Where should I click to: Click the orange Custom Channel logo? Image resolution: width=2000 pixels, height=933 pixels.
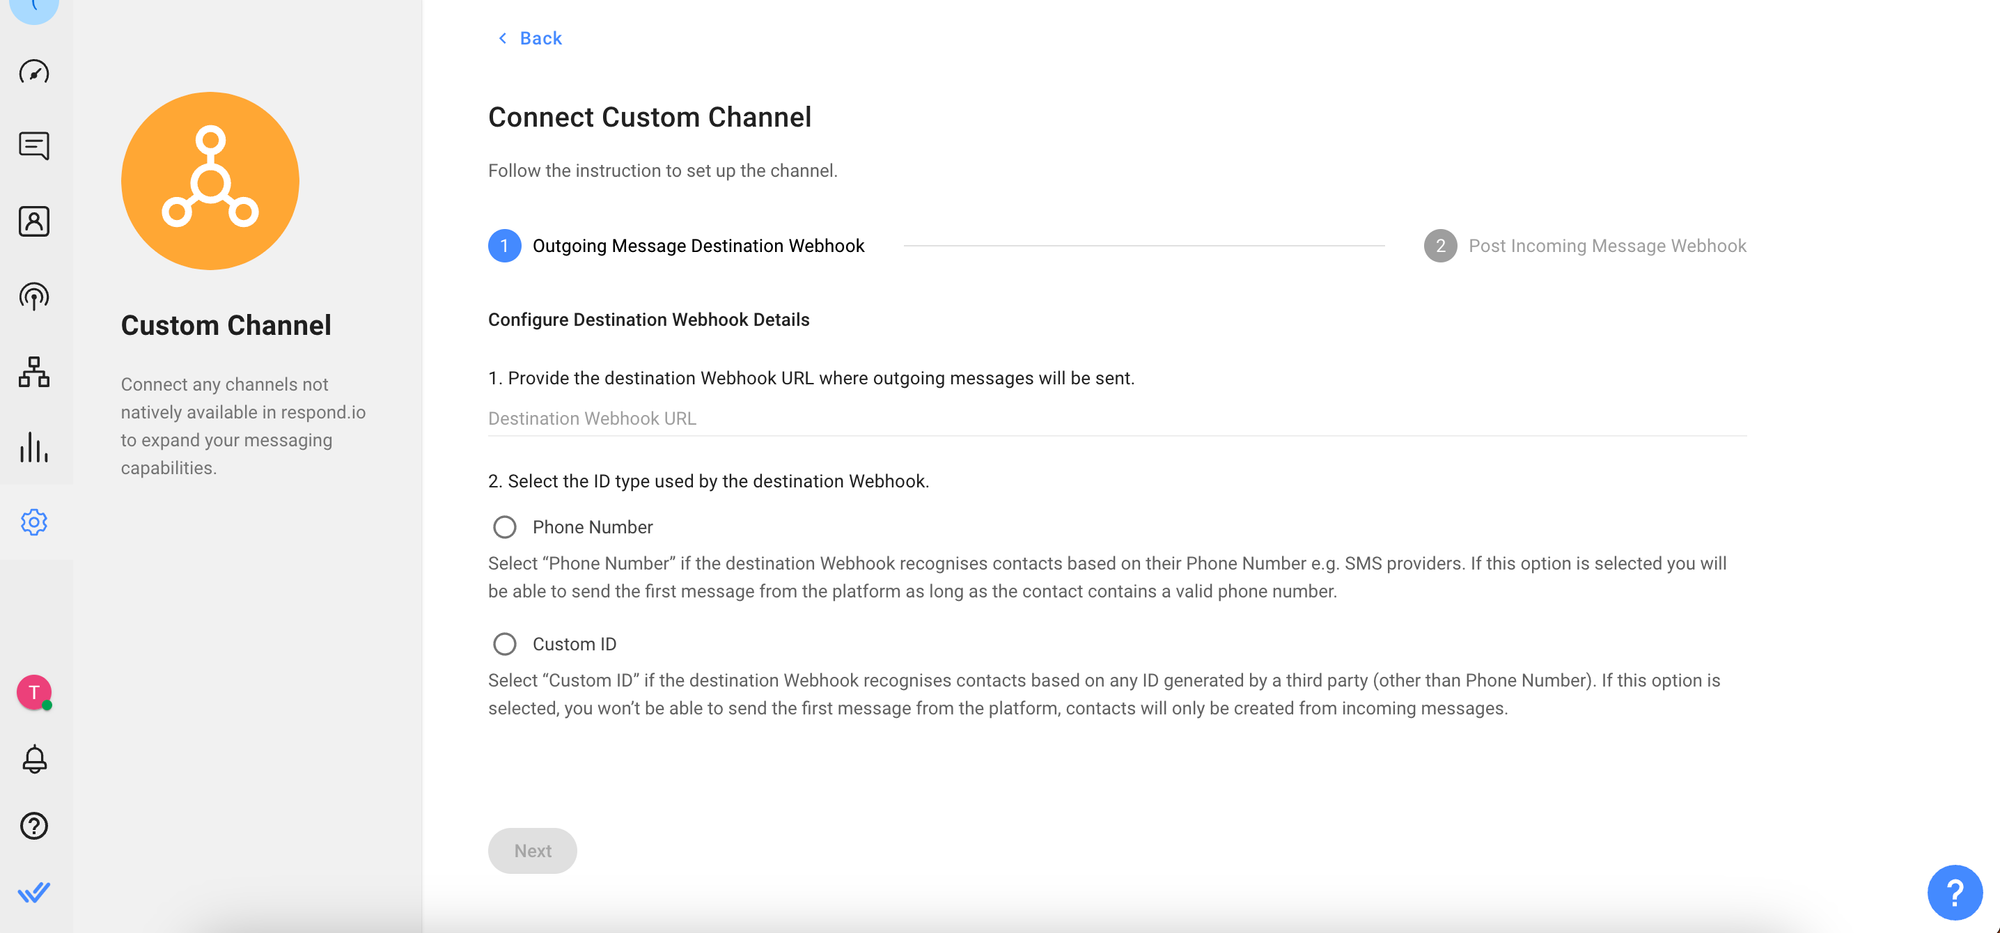click(x=210, y=181)
